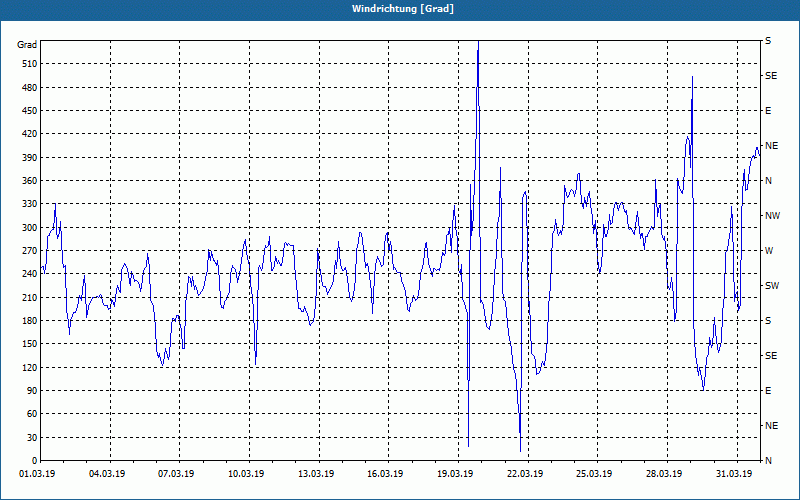Choose the 22.03.19 x-axis date
The height and width of the screenshot is (500, 800).
[525, 474]
